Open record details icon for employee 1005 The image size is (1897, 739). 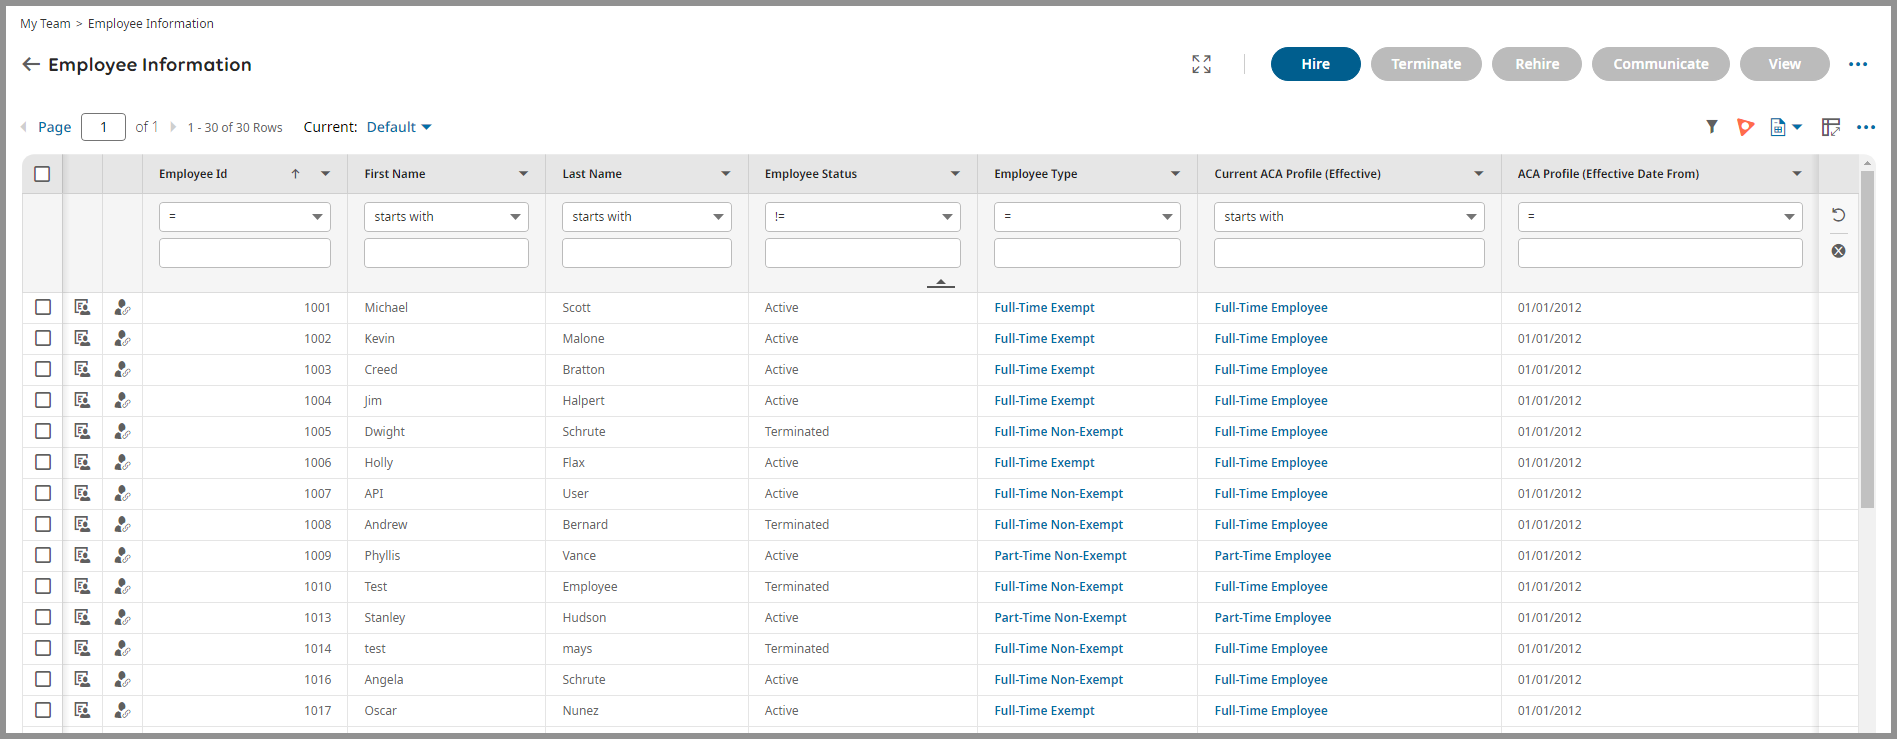pos(82,432)
